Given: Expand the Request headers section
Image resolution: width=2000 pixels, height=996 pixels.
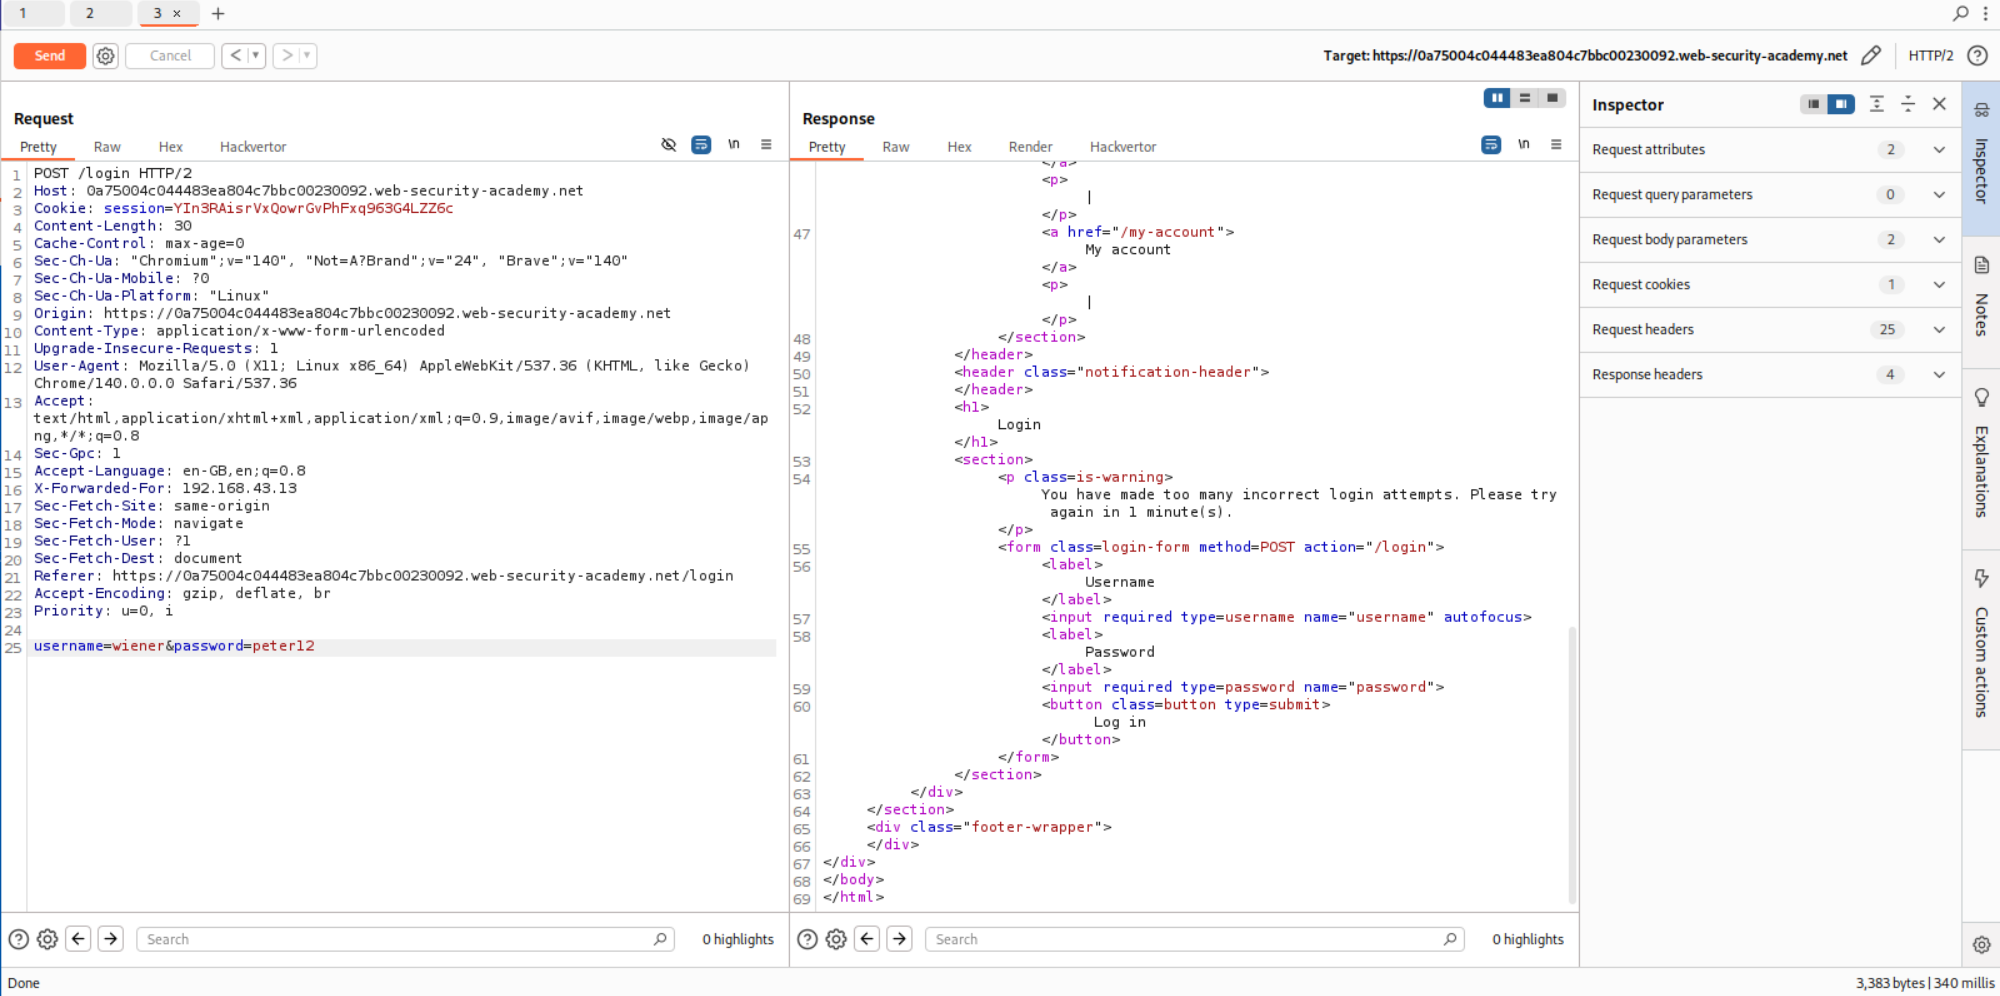Looking at the screenshot, I should coord(1939,330).
